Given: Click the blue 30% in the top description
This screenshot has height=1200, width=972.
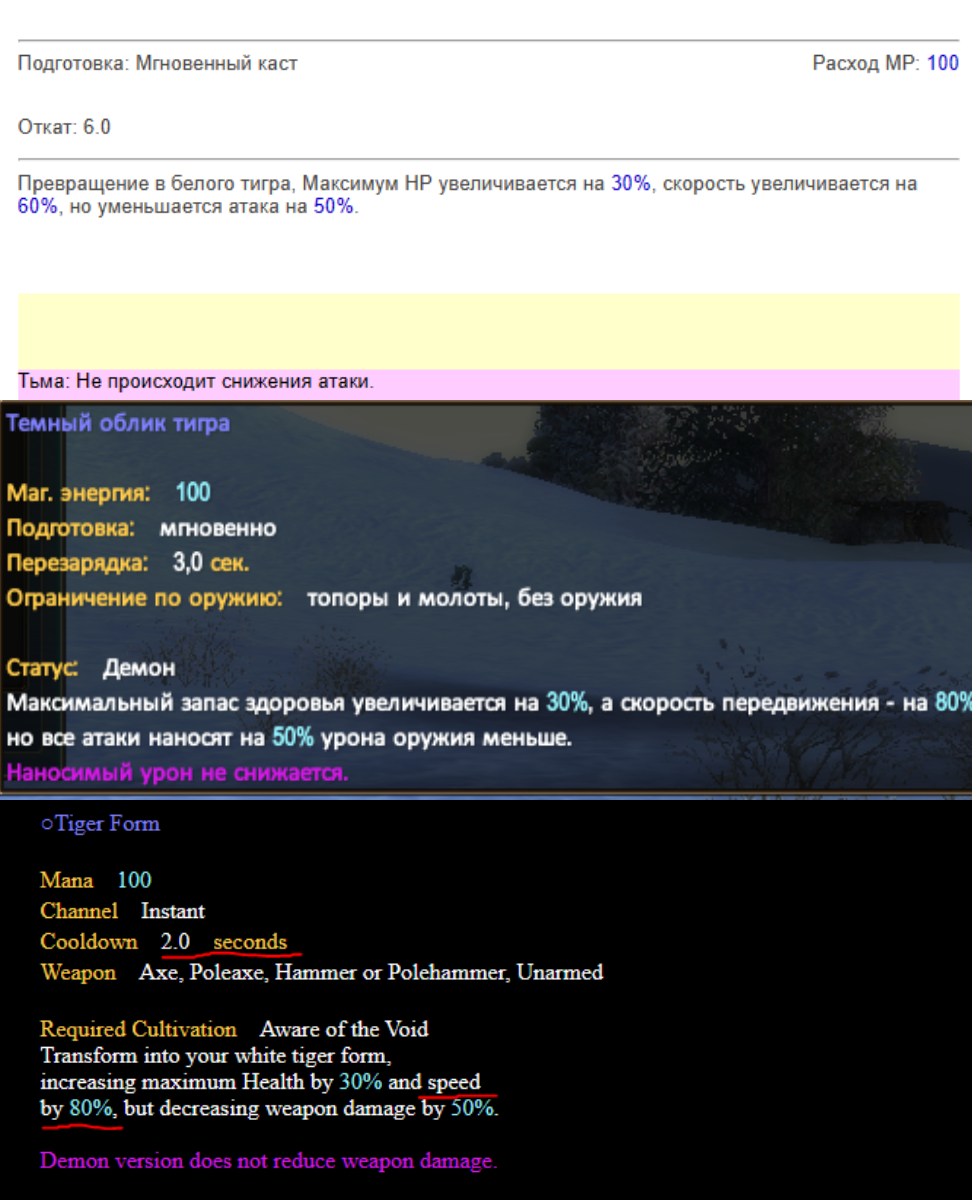Looking at the screenshot, I should tap(630, 184).
